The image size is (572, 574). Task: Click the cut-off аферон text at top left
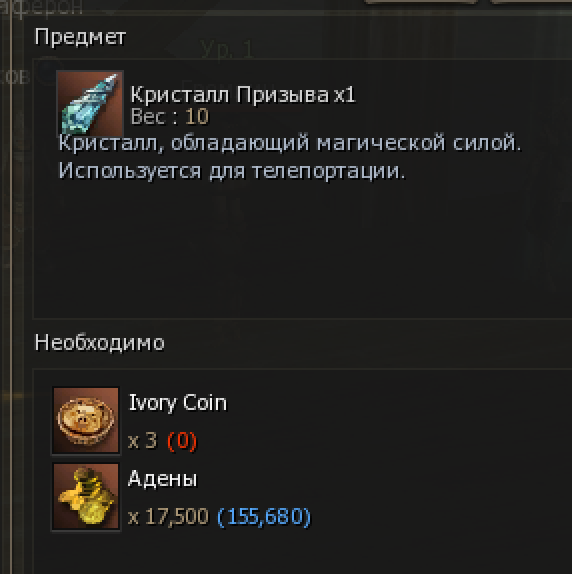[x=41, y=7]
